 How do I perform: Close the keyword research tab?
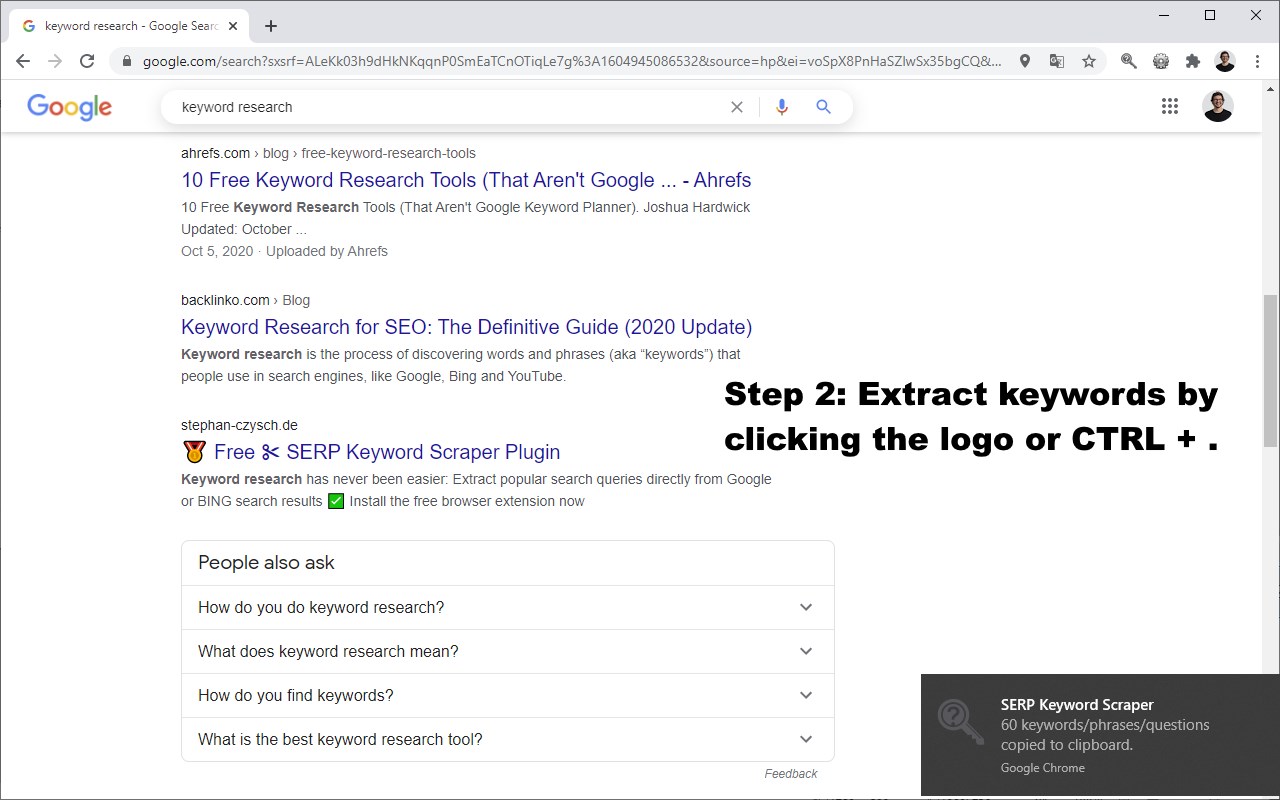point(233,26)
